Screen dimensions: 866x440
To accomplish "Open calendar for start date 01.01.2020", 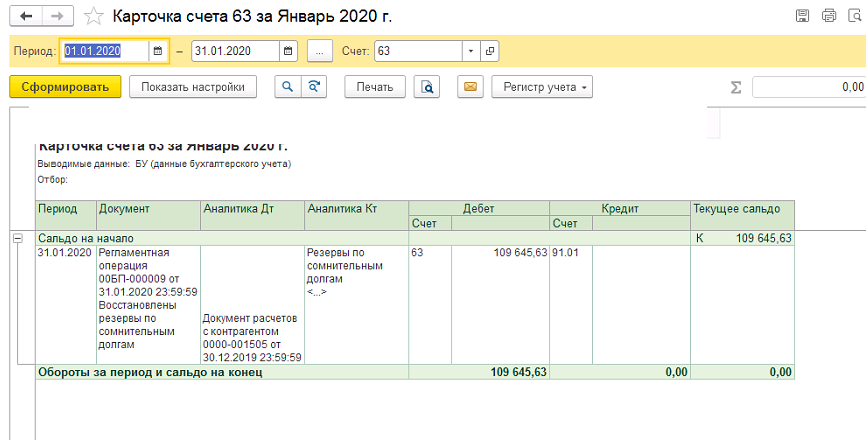I will point(157,51).
